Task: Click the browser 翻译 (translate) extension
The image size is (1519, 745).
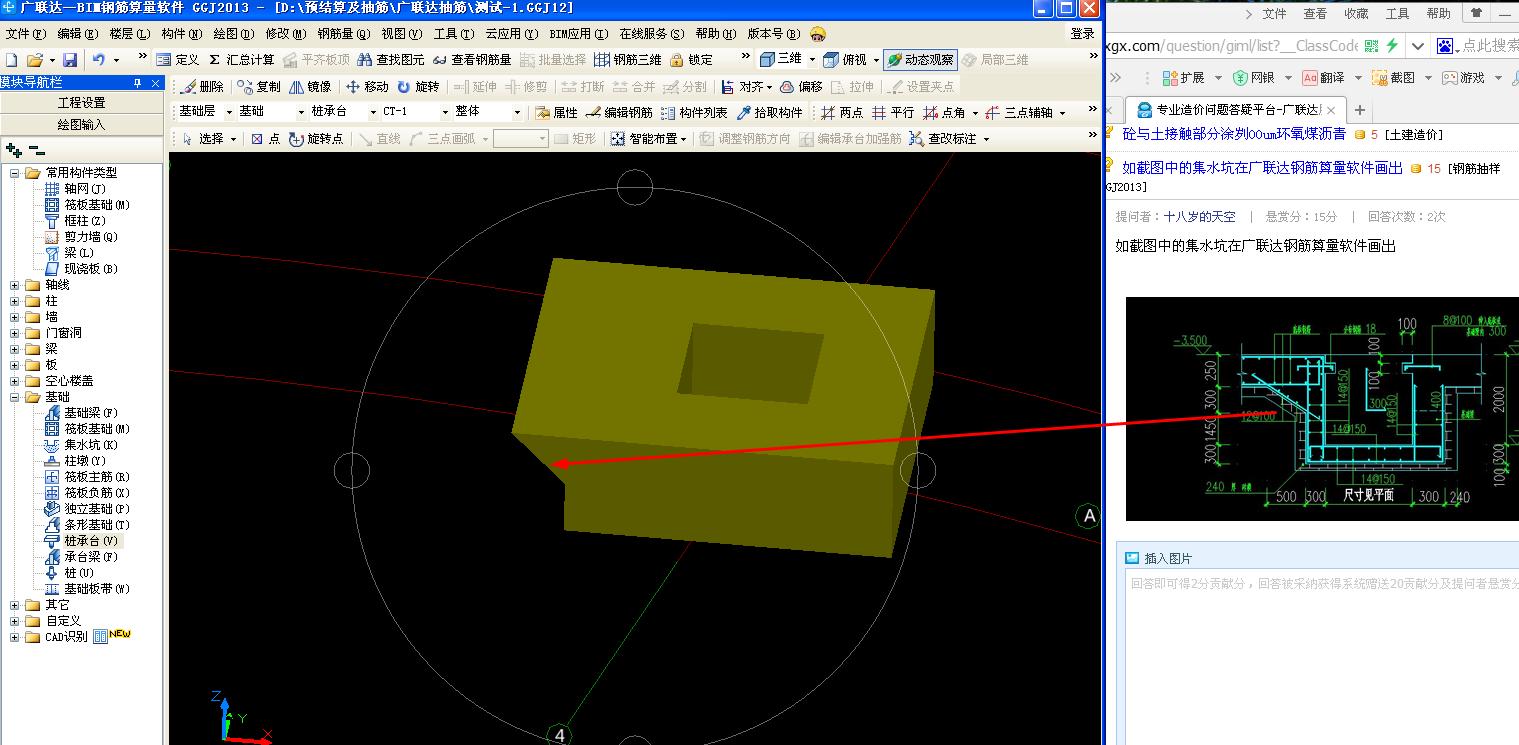Action: point(1323,77)
